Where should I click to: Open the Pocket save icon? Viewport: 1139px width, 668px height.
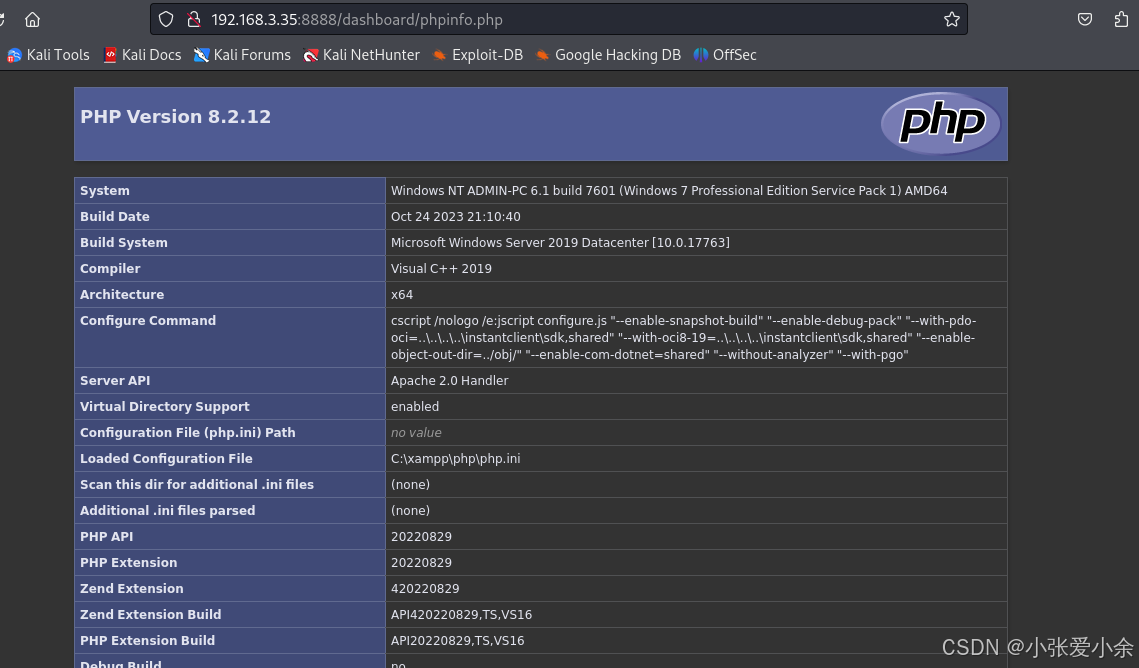[1085, 20]
